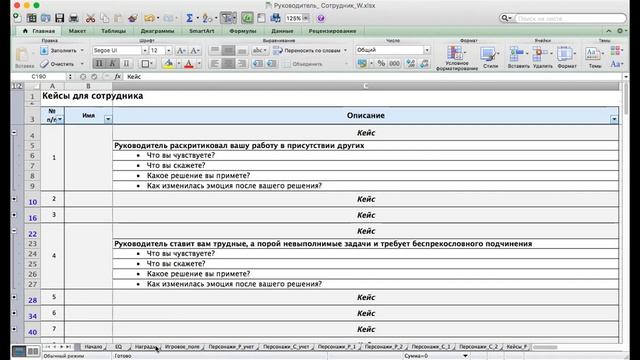Image resolution: width=640 pixels, height=360 pixels.
Task: Click the Delete cells icon
Action: point(542,58)
